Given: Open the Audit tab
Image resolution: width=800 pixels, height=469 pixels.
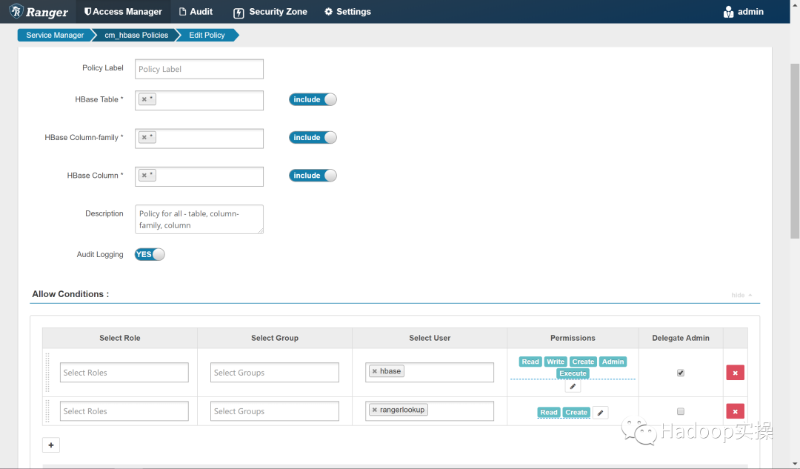Looking at the screenshot, I should coord(196,11).
